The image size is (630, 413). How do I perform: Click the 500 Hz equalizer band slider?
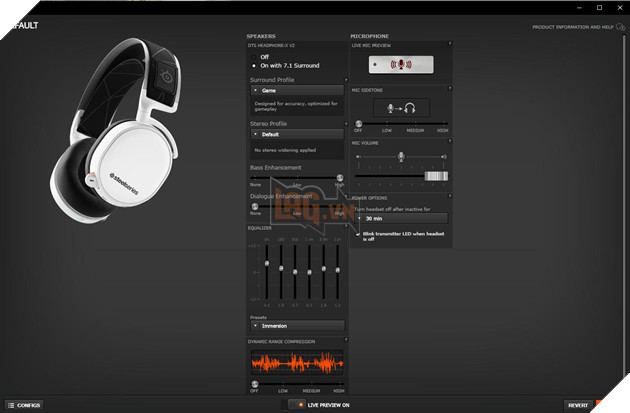[295, 272]
